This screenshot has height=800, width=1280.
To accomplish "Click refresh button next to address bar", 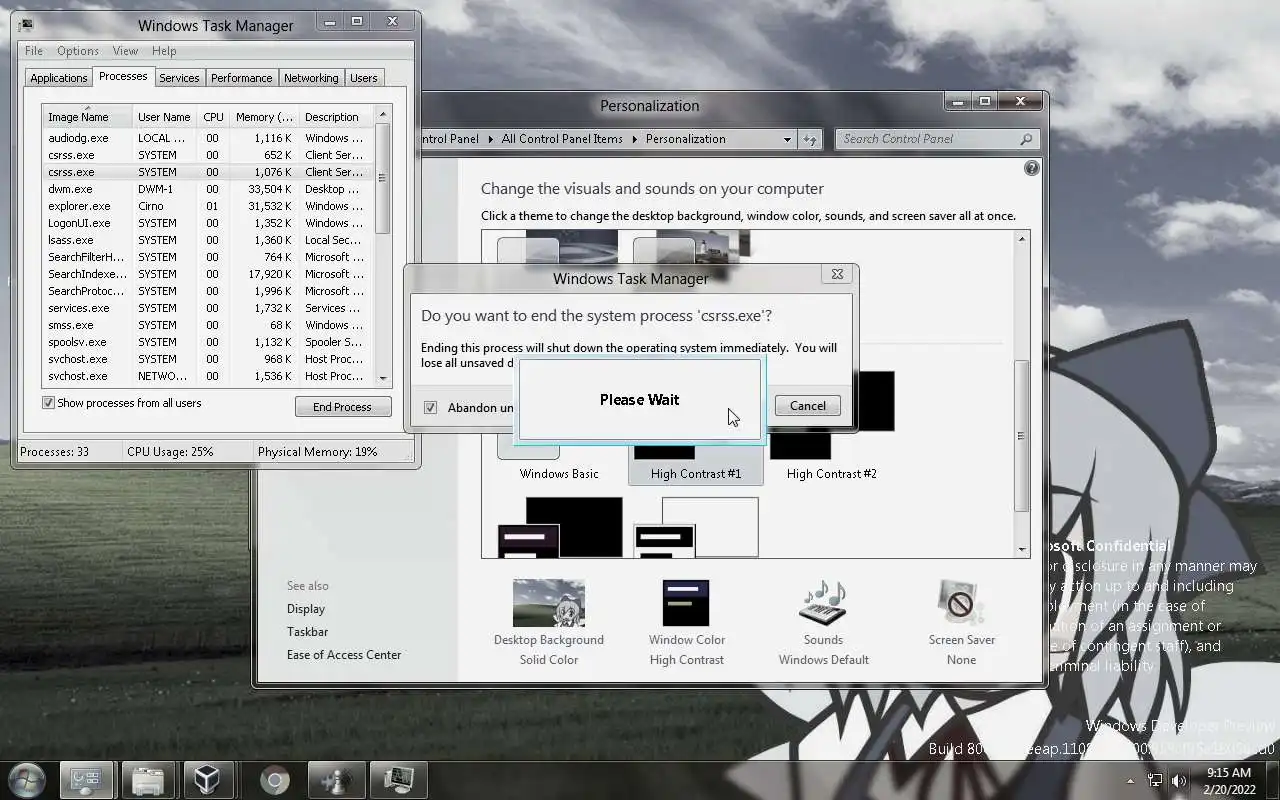I will click(x=810, y=139).
